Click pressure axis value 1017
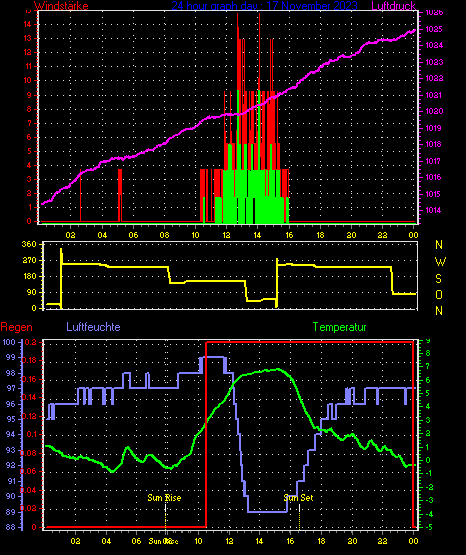Image resolution: width=466 pixels, height=555 pixels. (434, 161)
